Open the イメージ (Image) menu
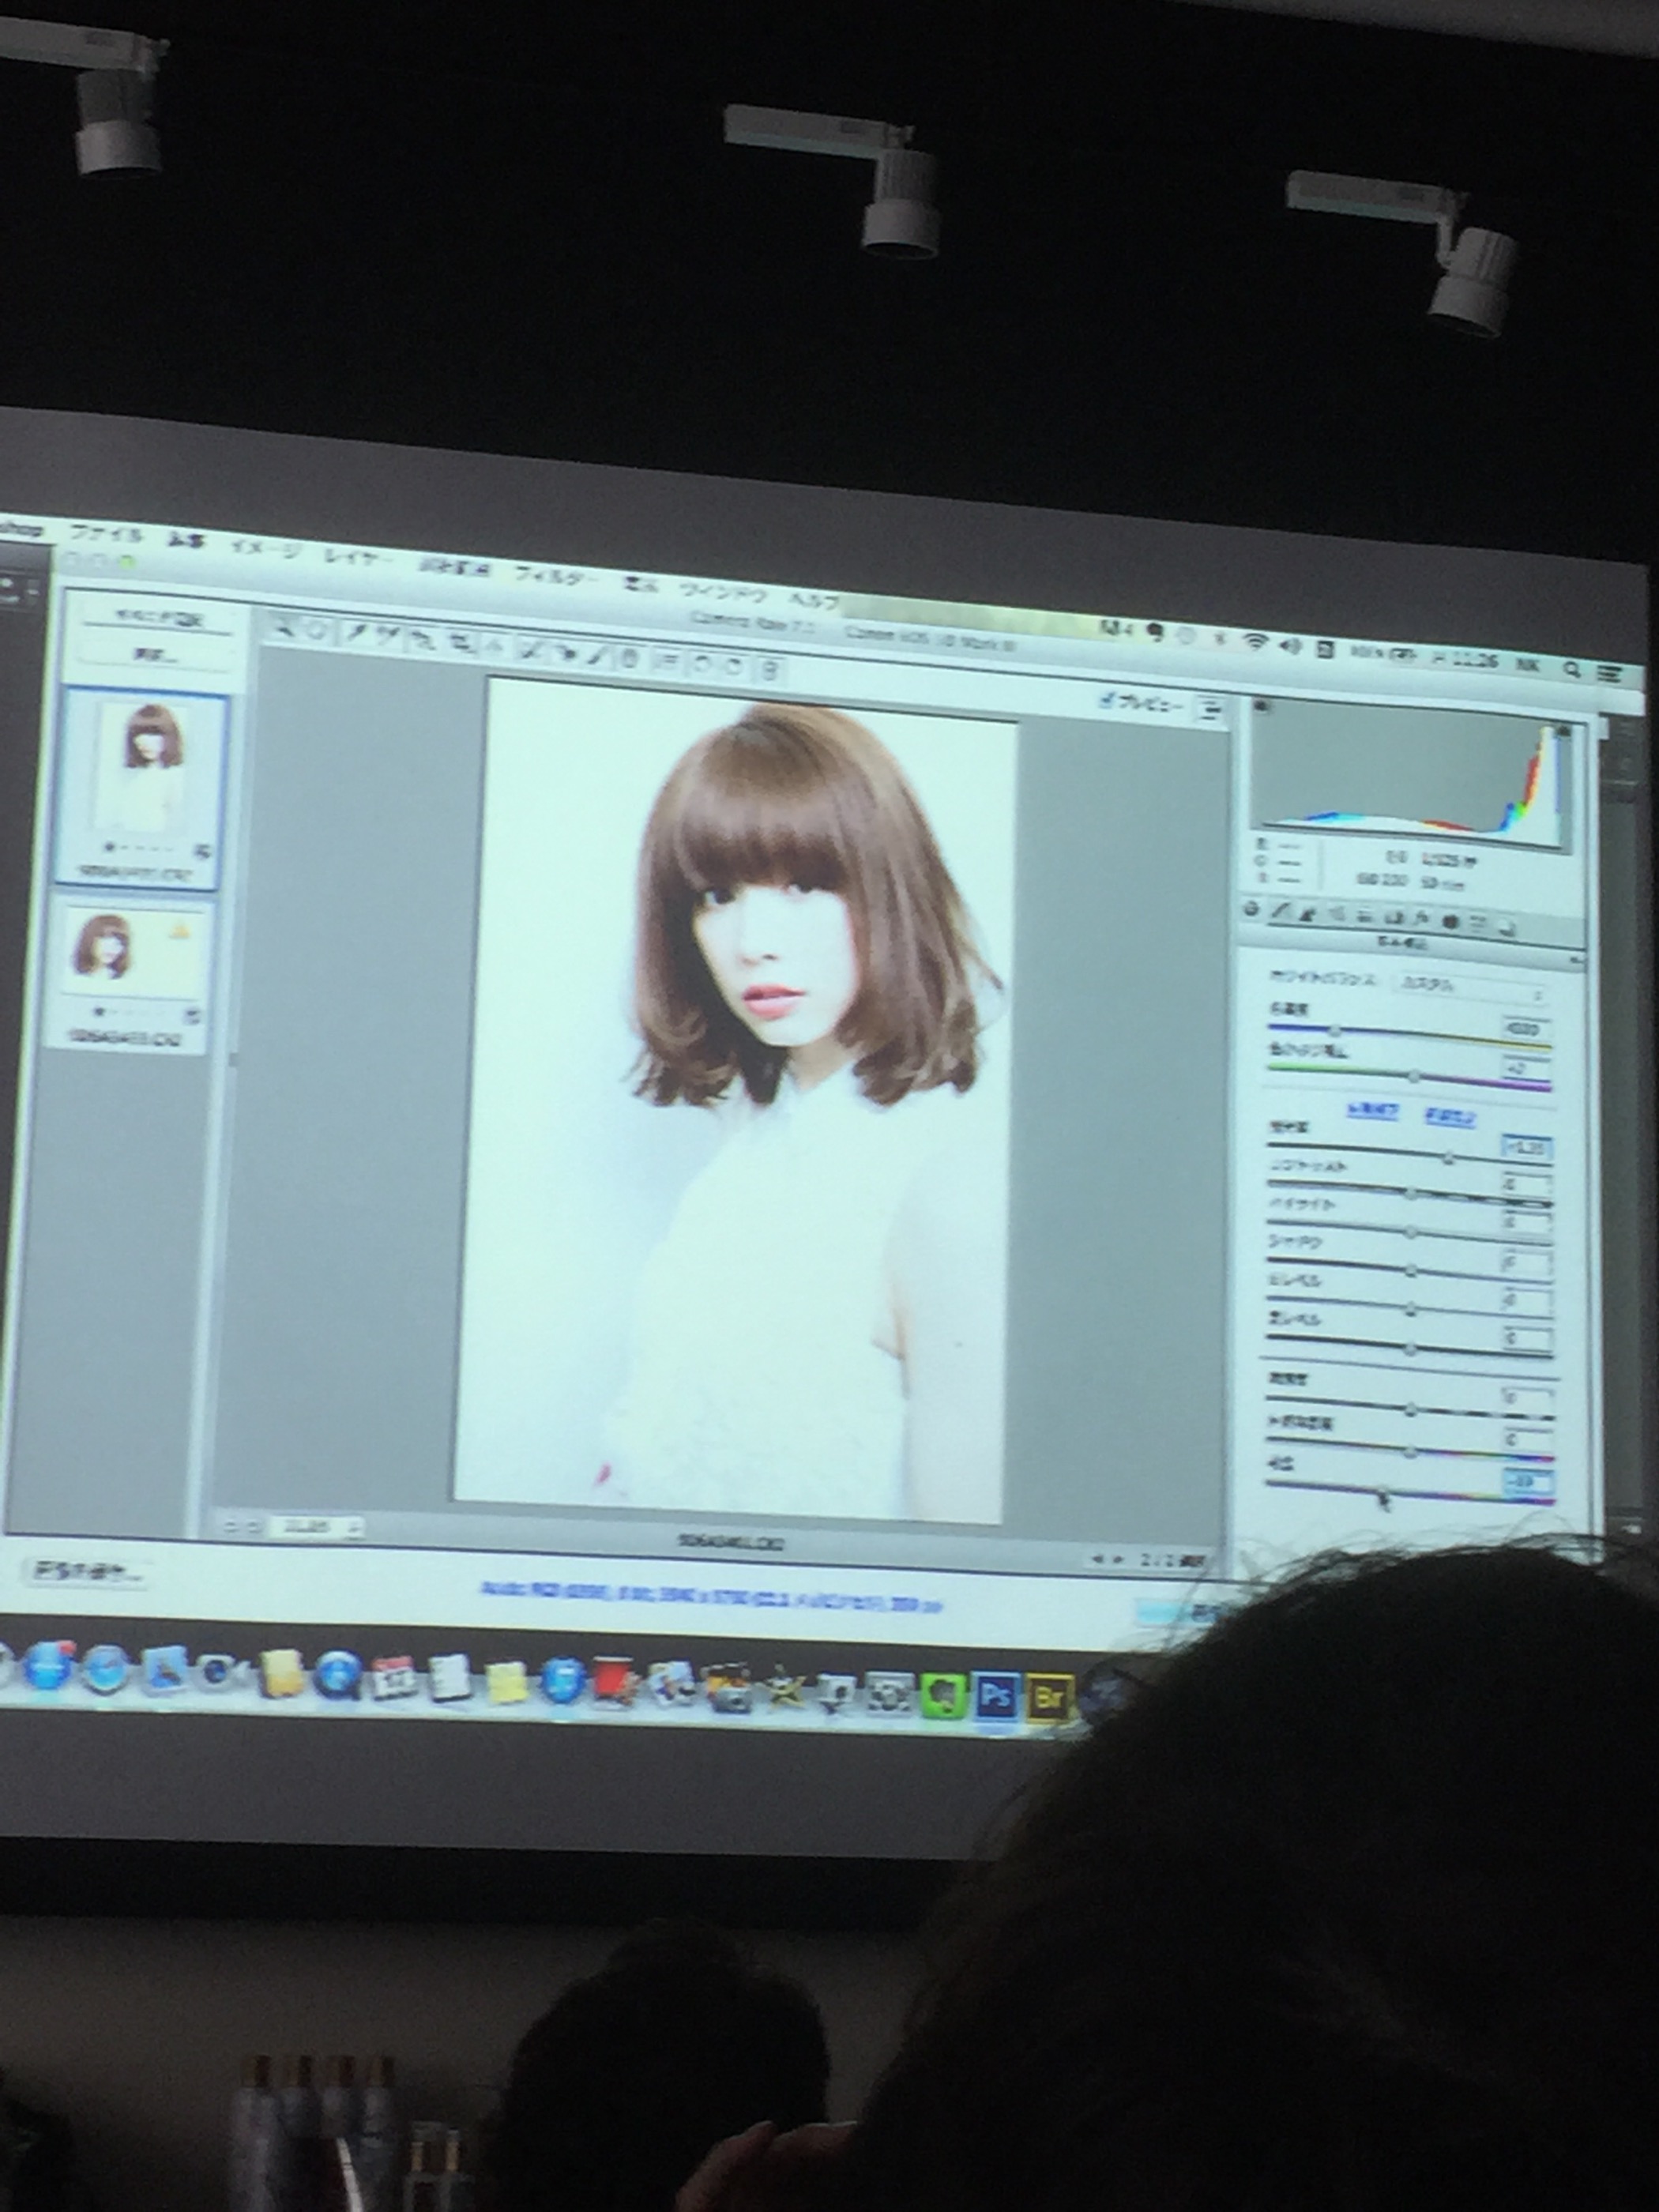The image size is (1659, 2212). (265, 549)
